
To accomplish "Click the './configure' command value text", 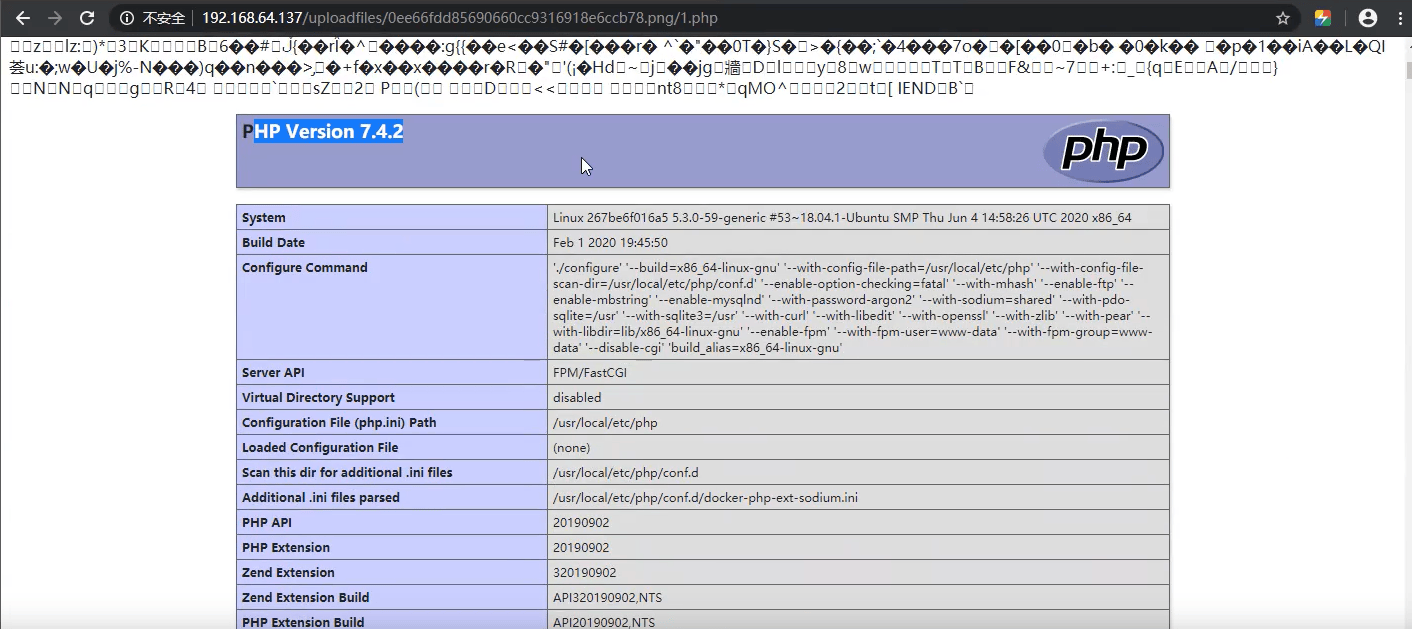I will [x=853, y=308].
